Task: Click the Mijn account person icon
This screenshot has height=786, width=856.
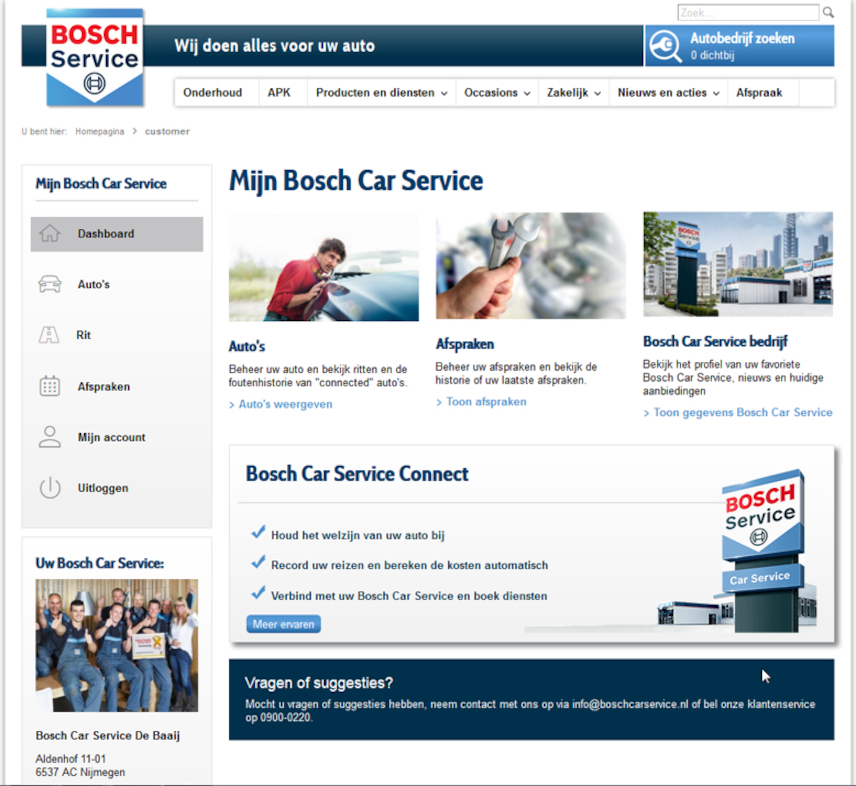Action: [x=50, y=437]
